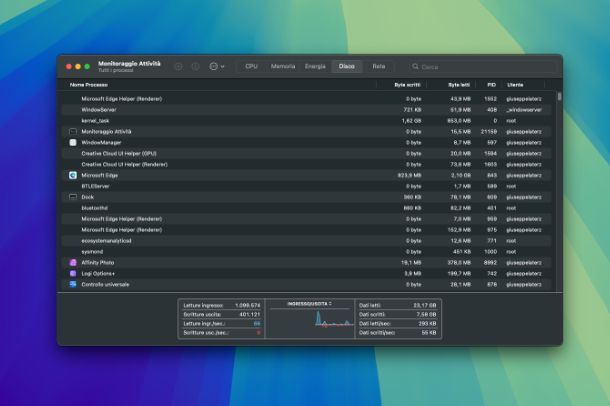Viewport: 610px width, 406px height.
Task: Switch to the Rete tab
Action: pos(379,66)
